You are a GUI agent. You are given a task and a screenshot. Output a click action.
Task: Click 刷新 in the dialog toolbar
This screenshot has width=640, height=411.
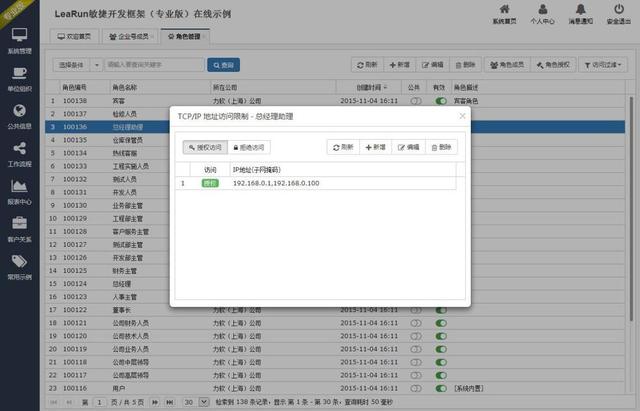343,147
